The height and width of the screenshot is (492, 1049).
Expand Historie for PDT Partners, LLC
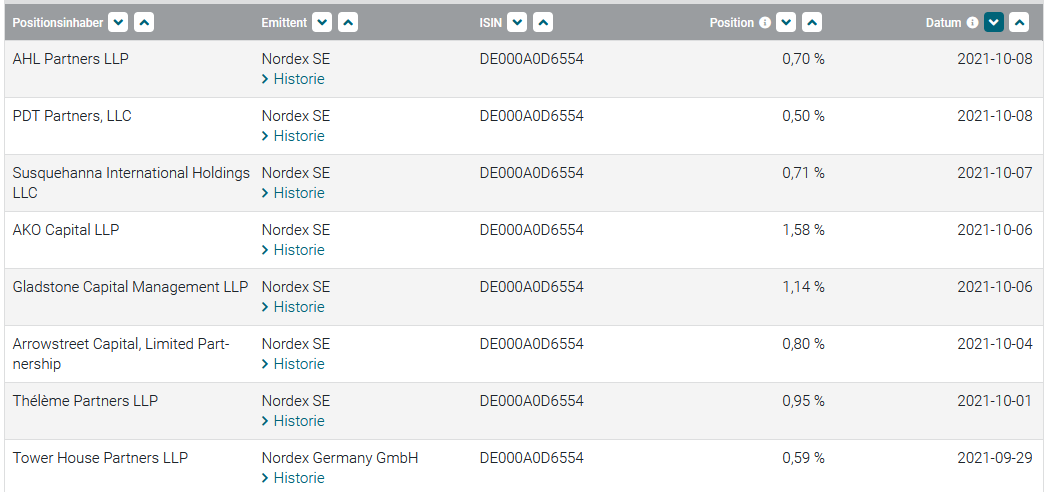(x=293, y=136)
